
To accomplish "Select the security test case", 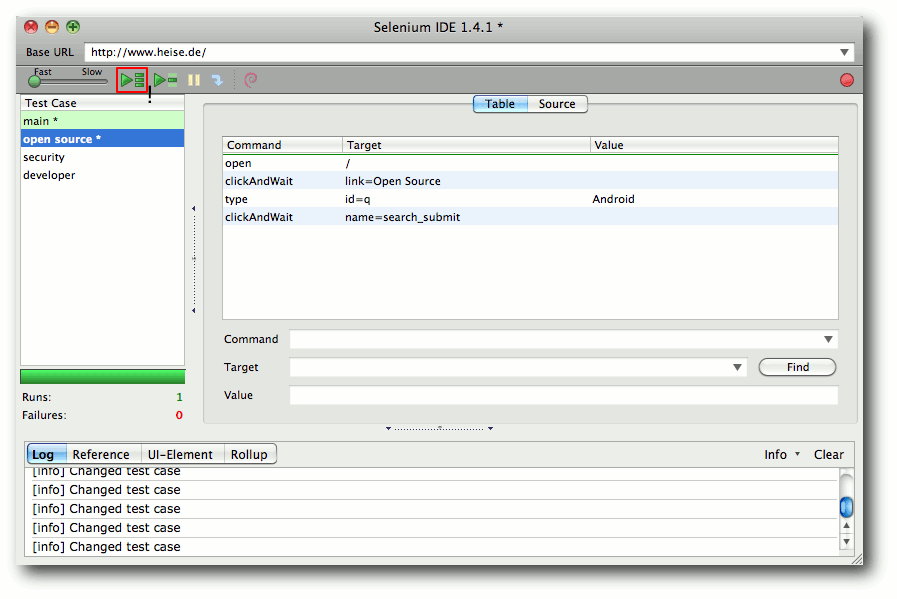I will tap(102, 157).
